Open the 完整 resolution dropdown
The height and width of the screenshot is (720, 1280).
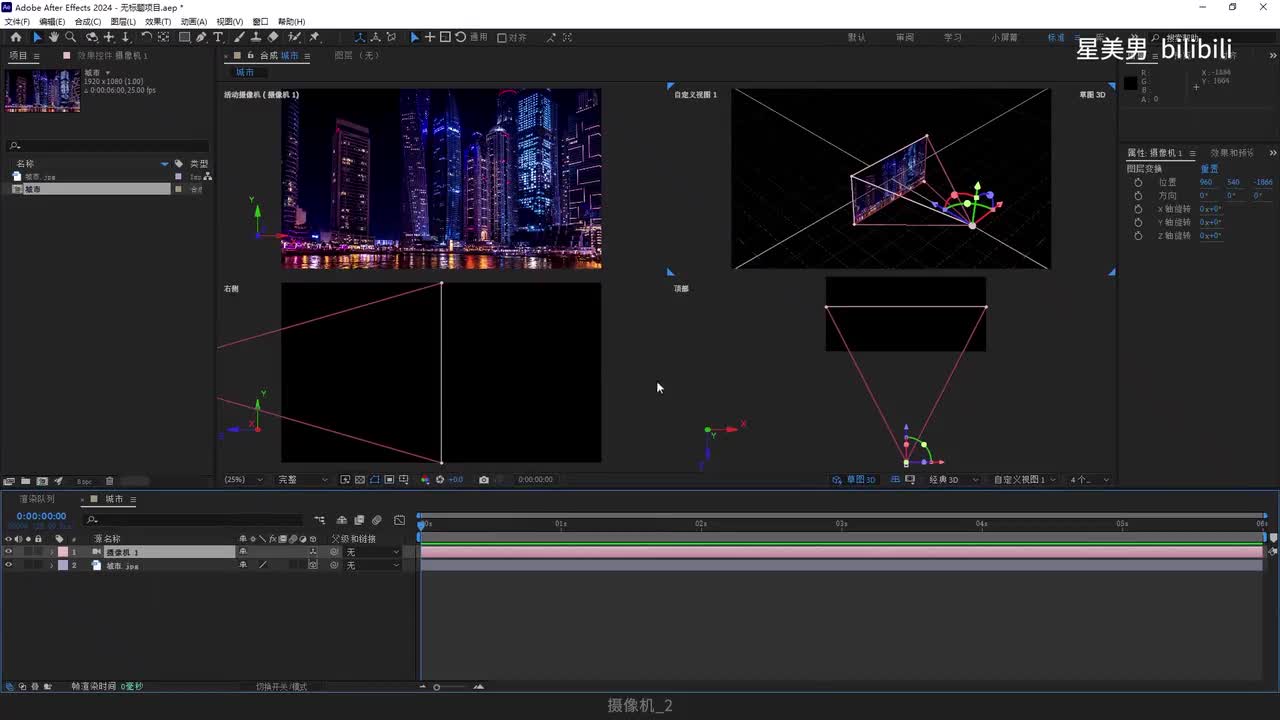[302, 480]
